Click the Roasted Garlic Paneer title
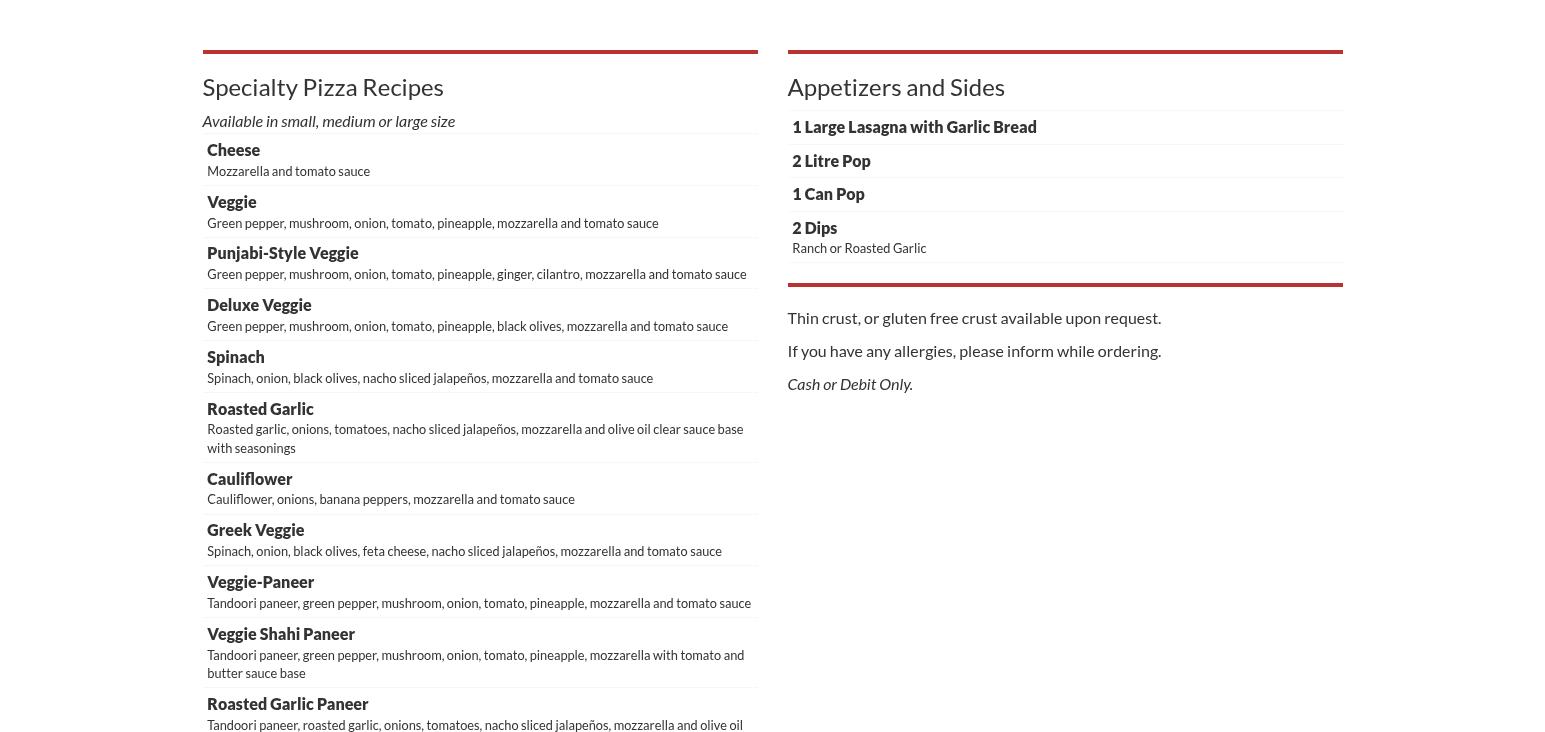Image resolution: width=1545 pixels, height=732 pixels. 287,704
